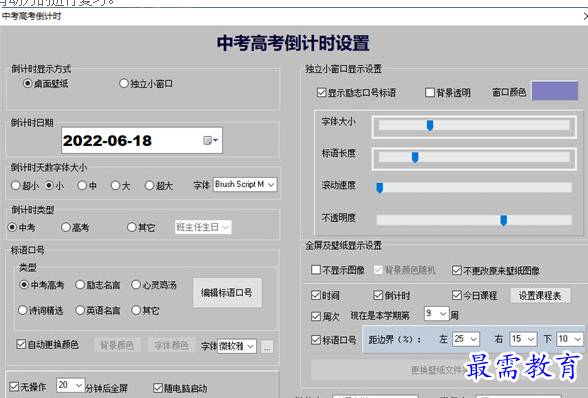Screen dimensions: 588x398
Task: Click the 编辑标语口号 button
Action: [227, 293]
